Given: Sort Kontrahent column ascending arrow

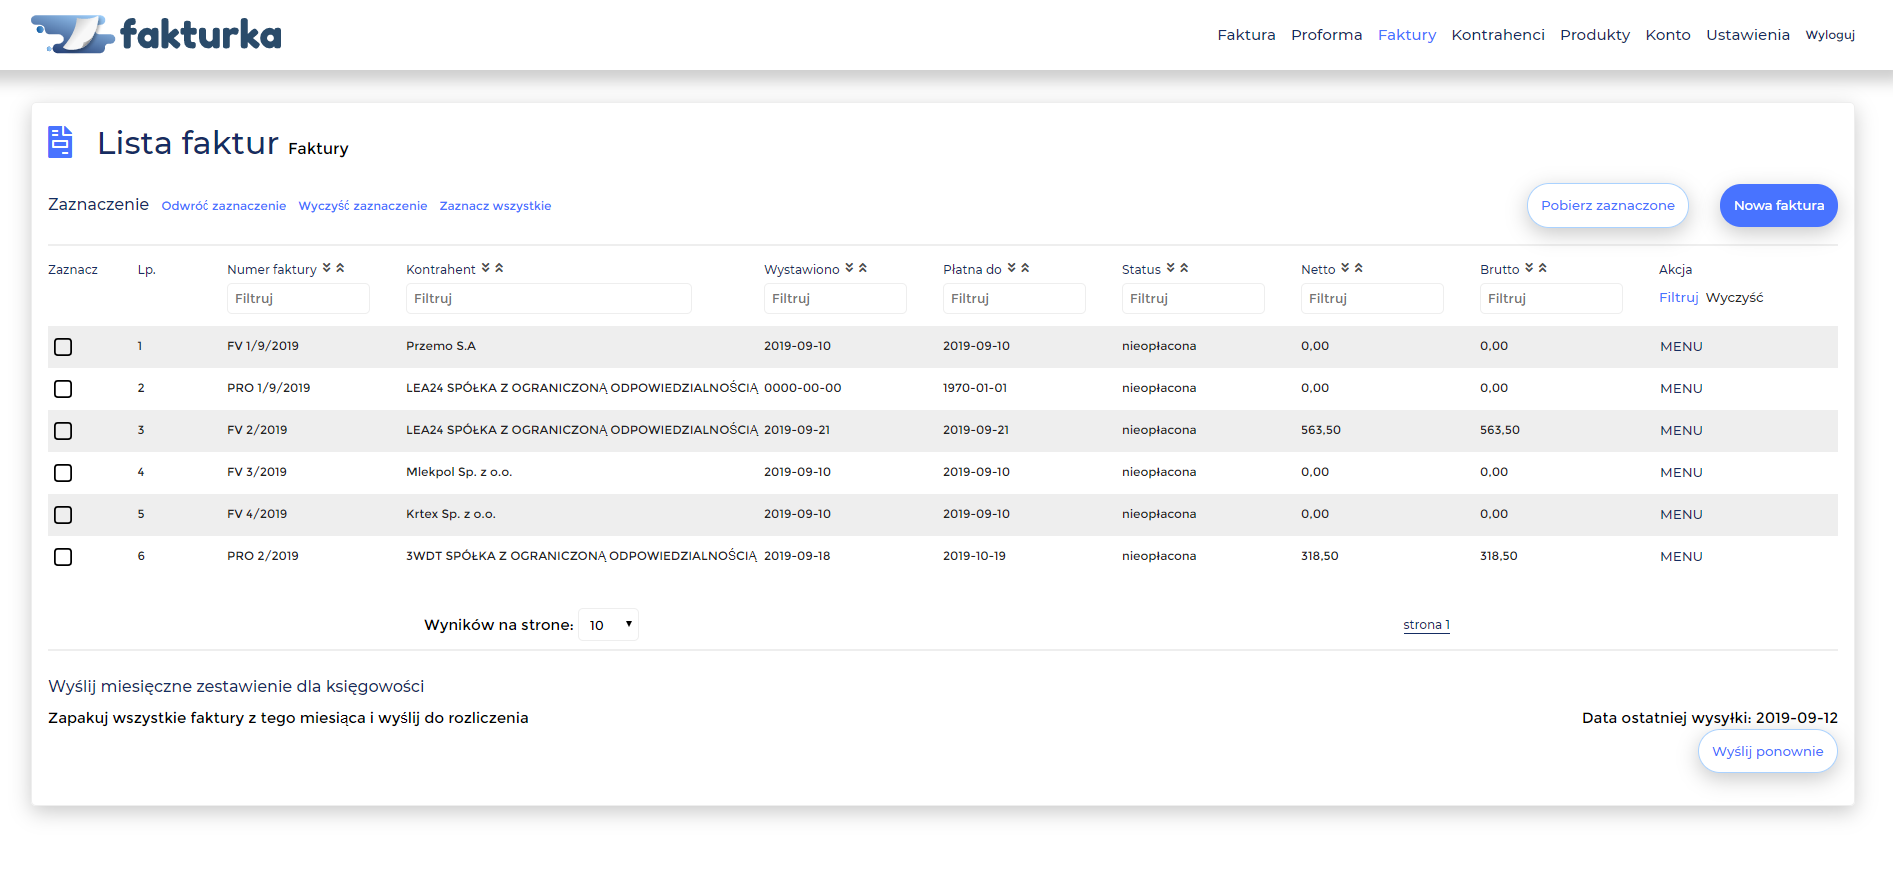Looking at the screenshot, I should click(x=499, y=268).
